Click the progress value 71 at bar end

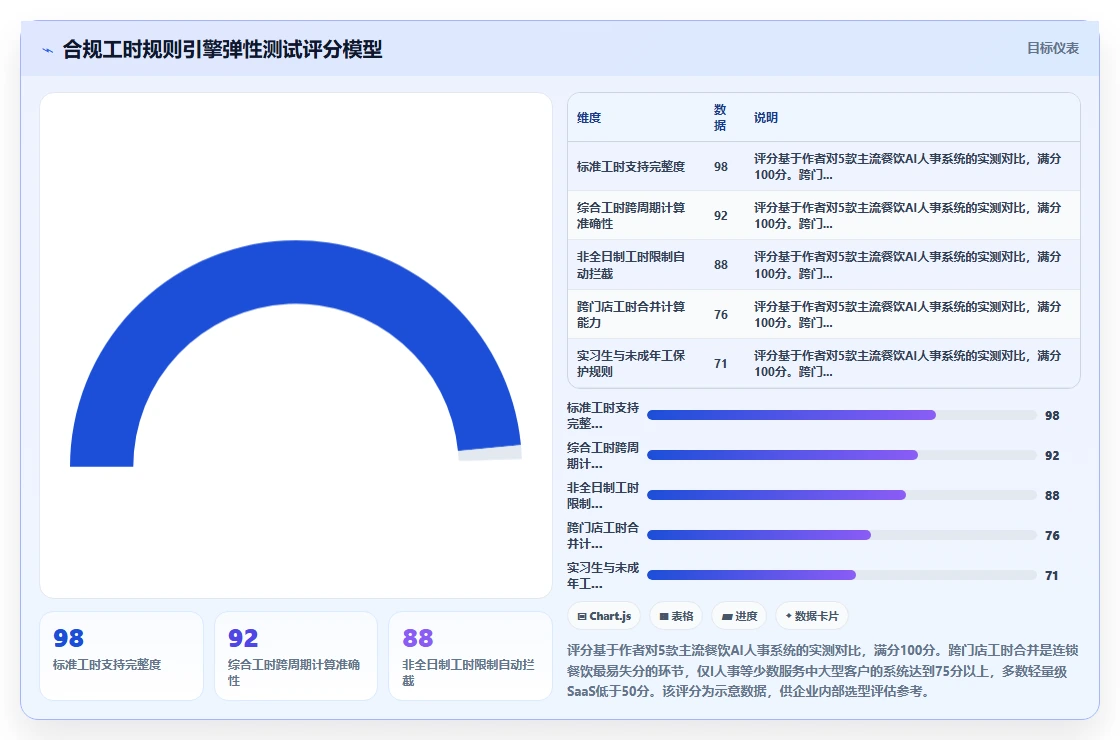point(1051,576)
